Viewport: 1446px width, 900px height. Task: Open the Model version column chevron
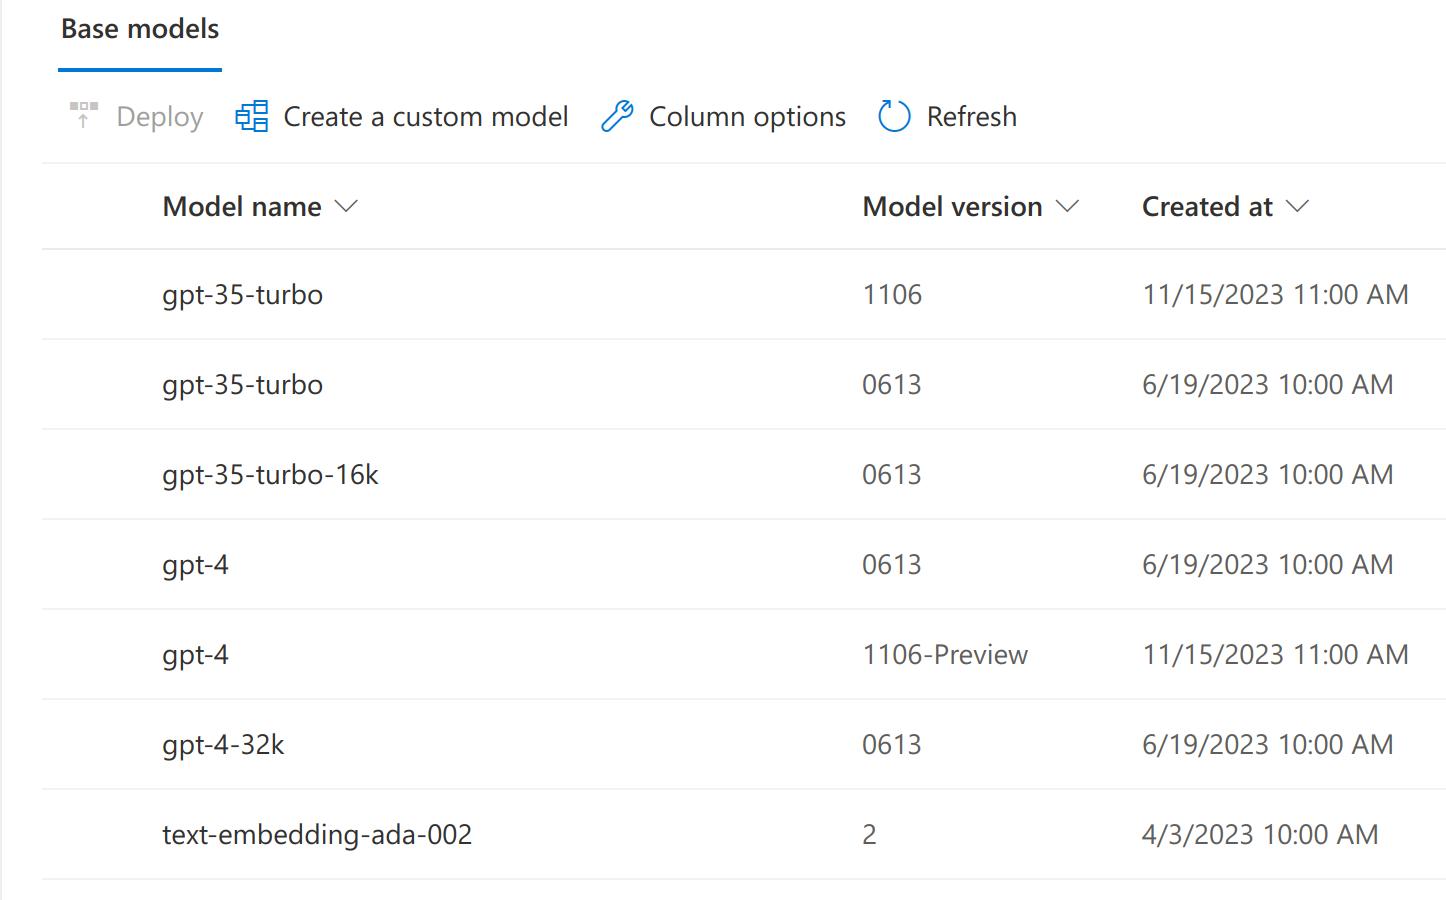[x=1069, y=206]
